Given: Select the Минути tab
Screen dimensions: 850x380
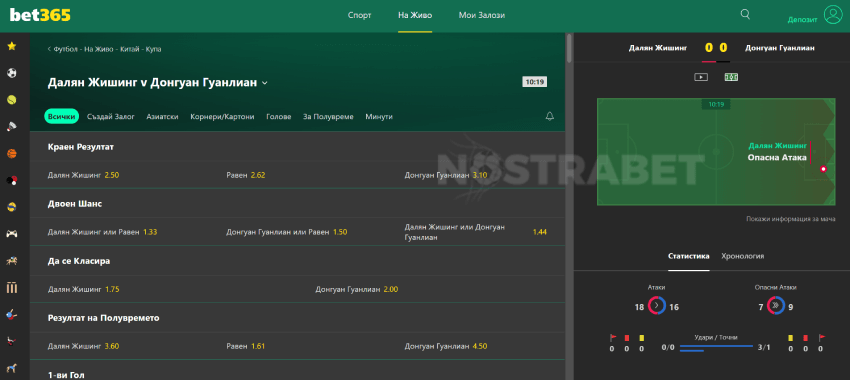Looking at the screenshot, I should (379, 117).
